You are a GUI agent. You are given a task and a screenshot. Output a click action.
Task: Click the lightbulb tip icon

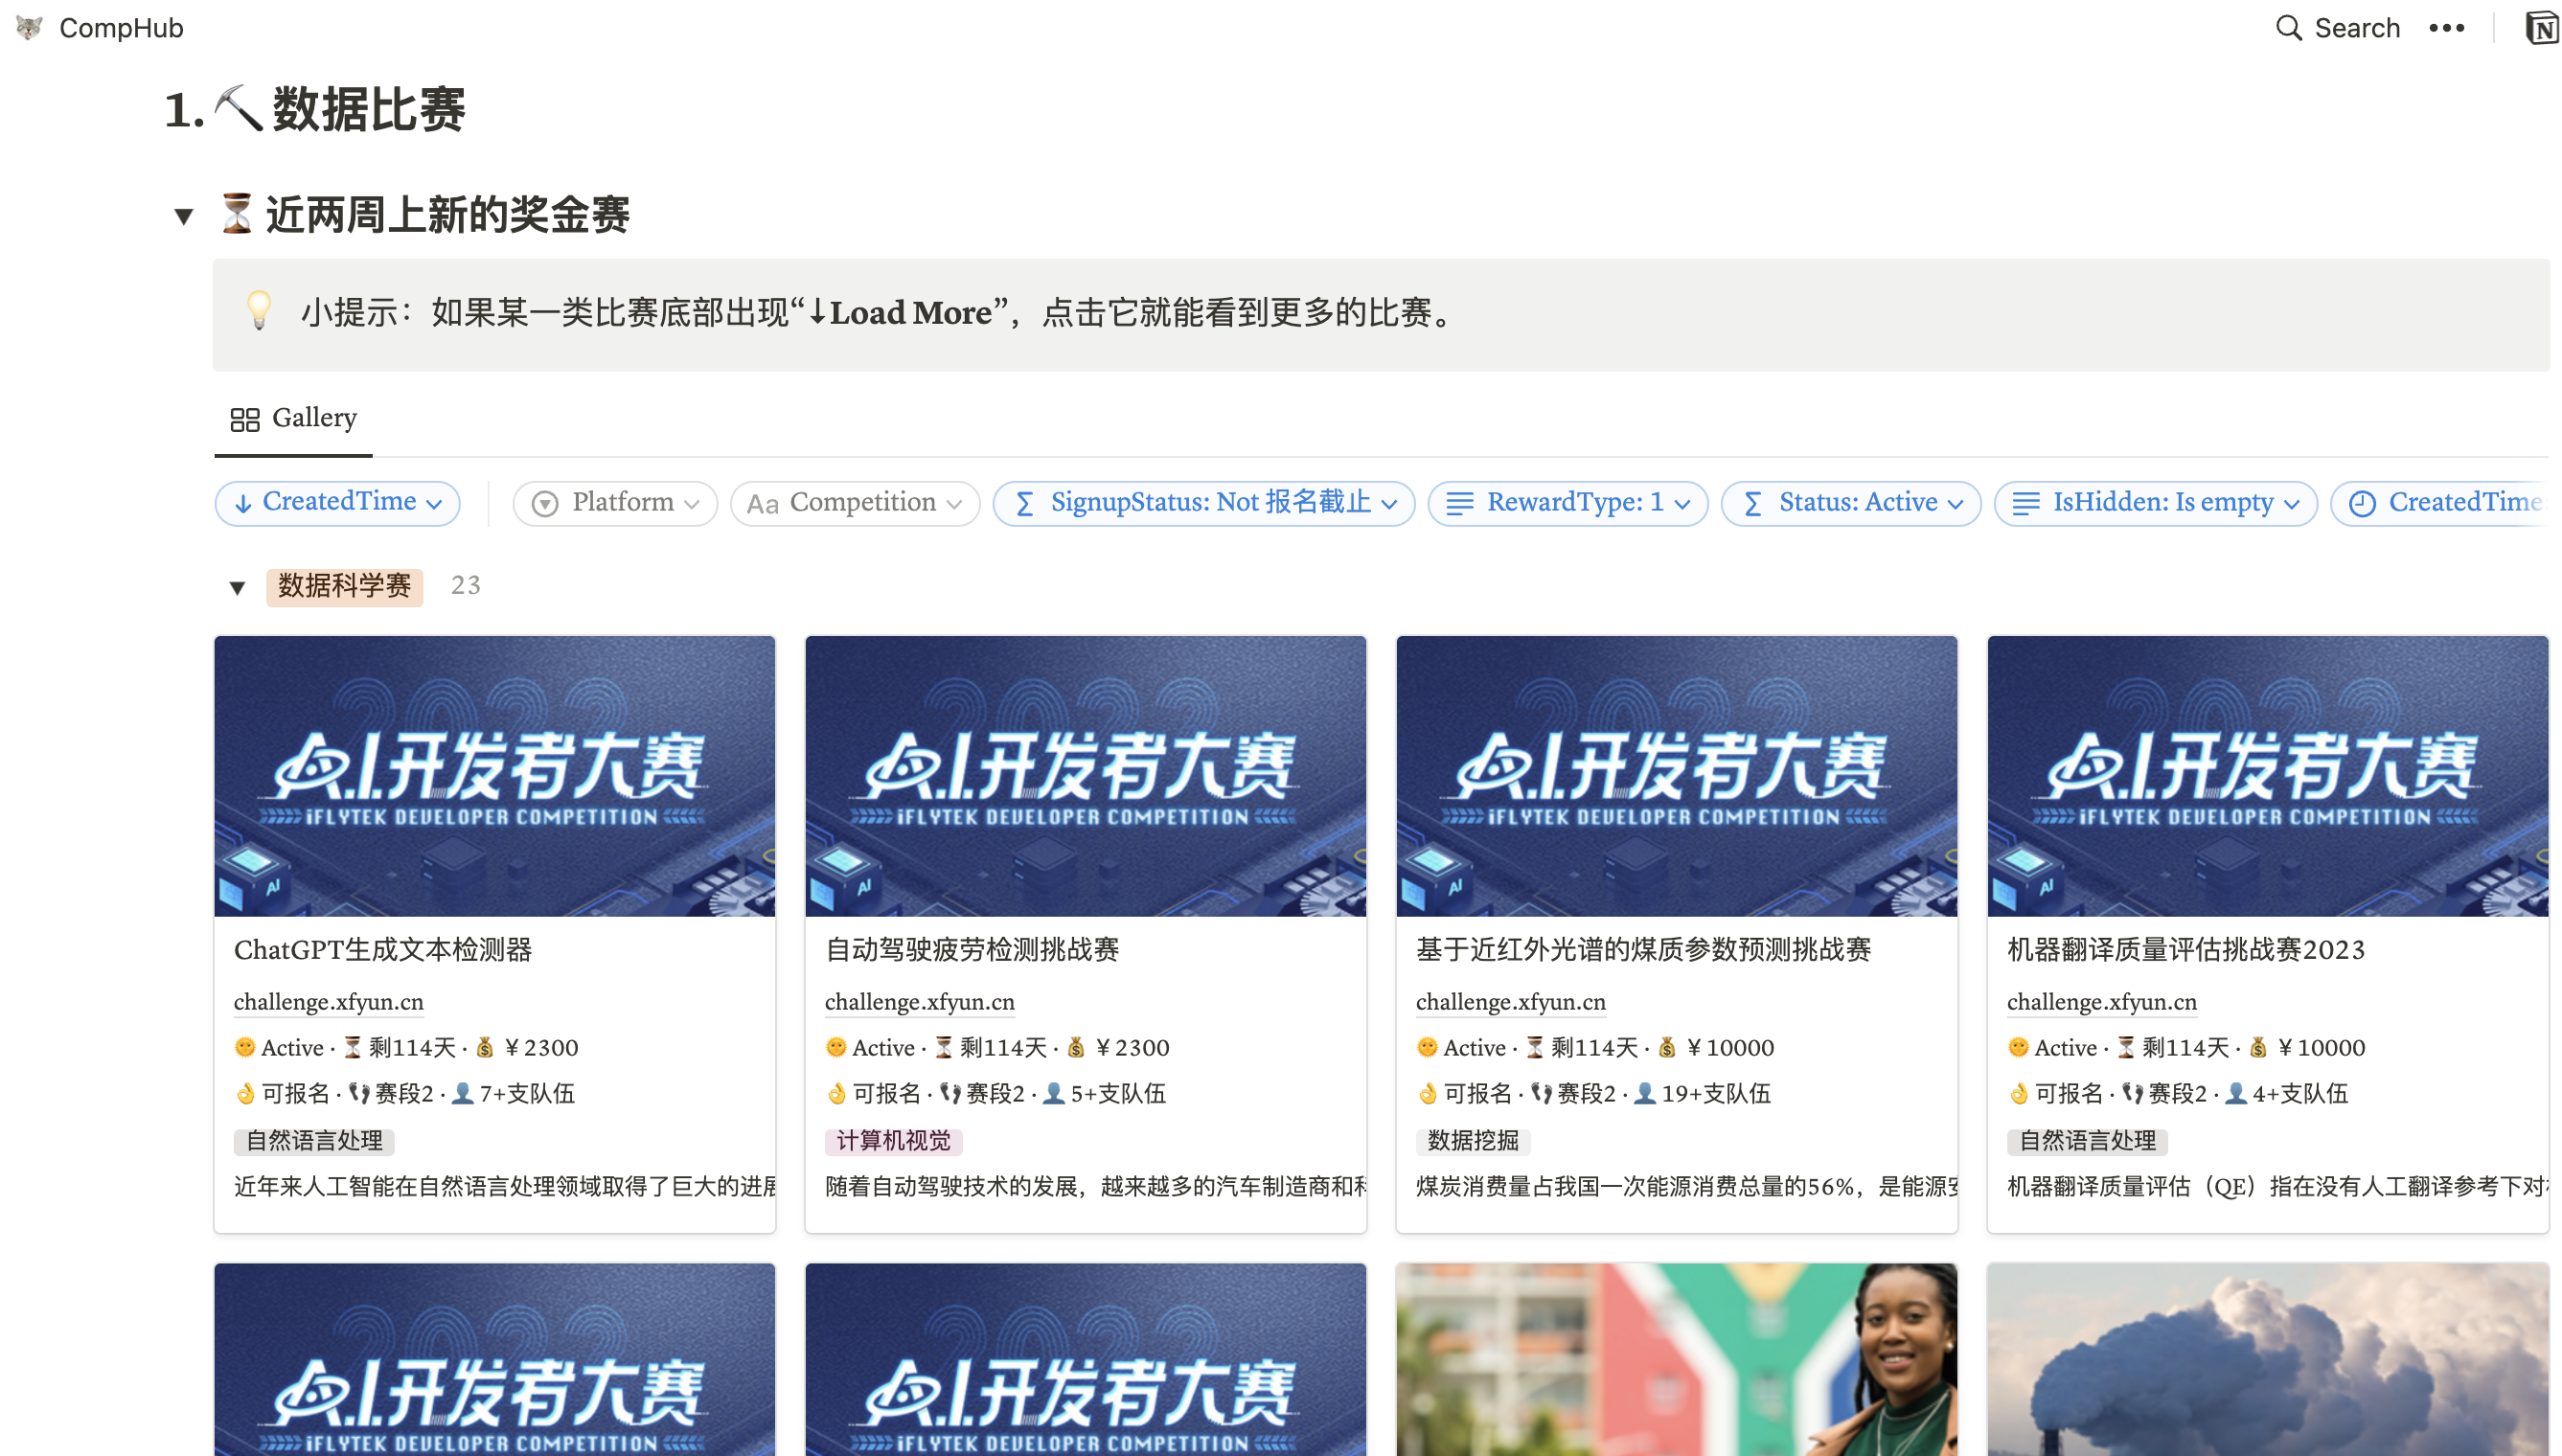coord(258,312)
